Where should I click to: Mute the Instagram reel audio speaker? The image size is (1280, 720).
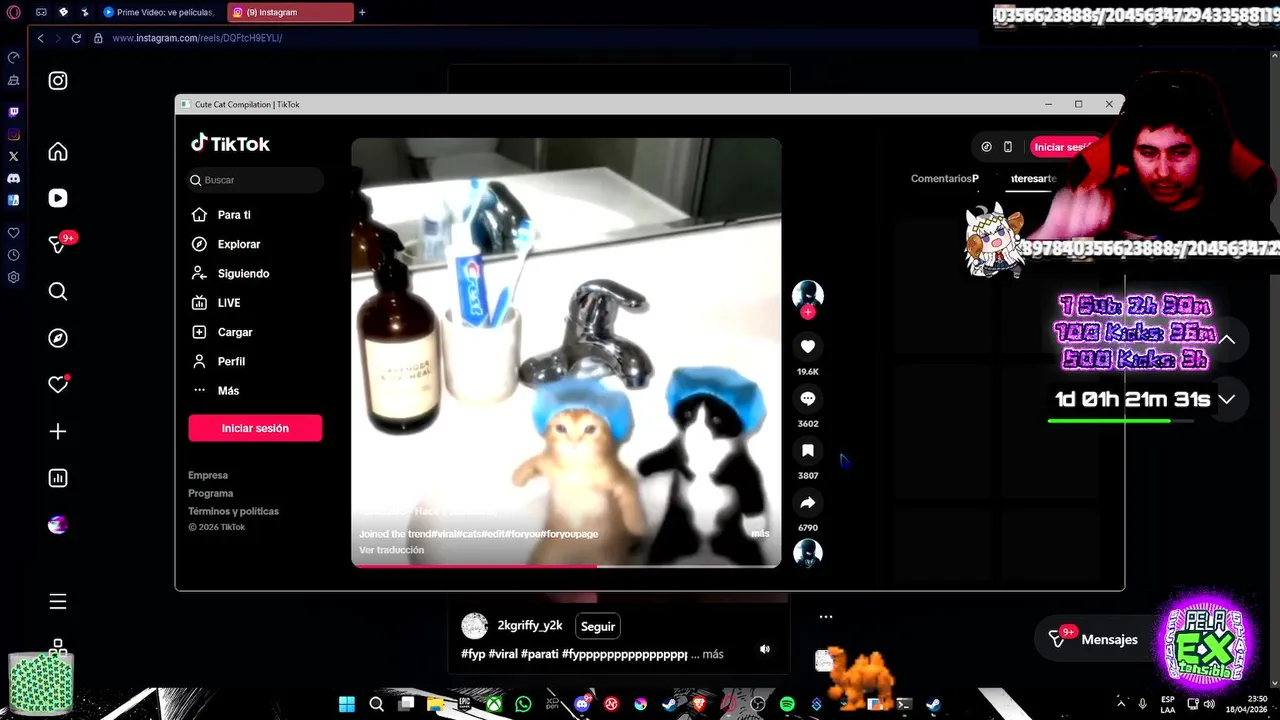tap(765, 649)
